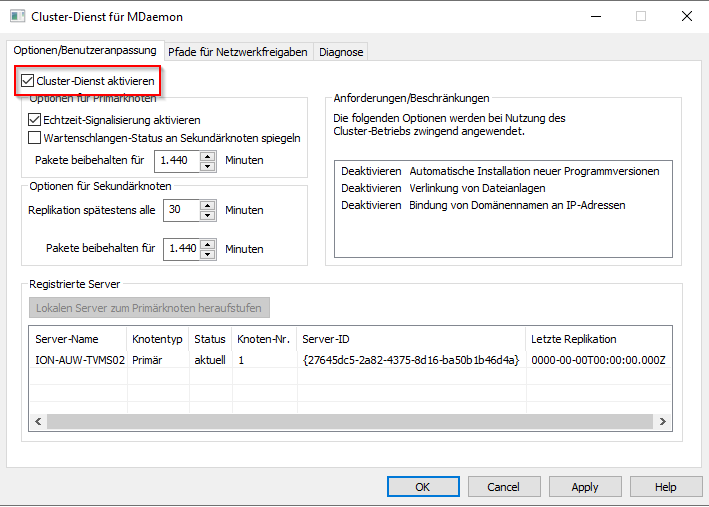Screen dimensions: 709x507
Task: Decrease Replikation spätestens alle minutes
Action: pos(208,215)
